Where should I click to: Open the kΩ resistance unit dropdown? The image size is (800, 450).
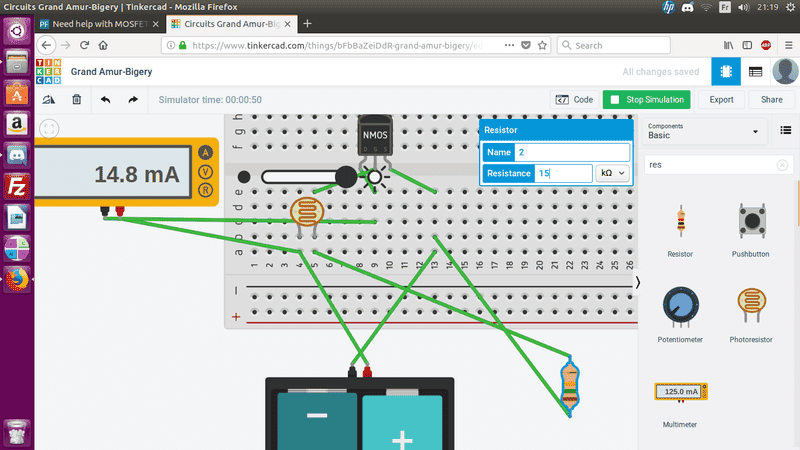point(613,173)
